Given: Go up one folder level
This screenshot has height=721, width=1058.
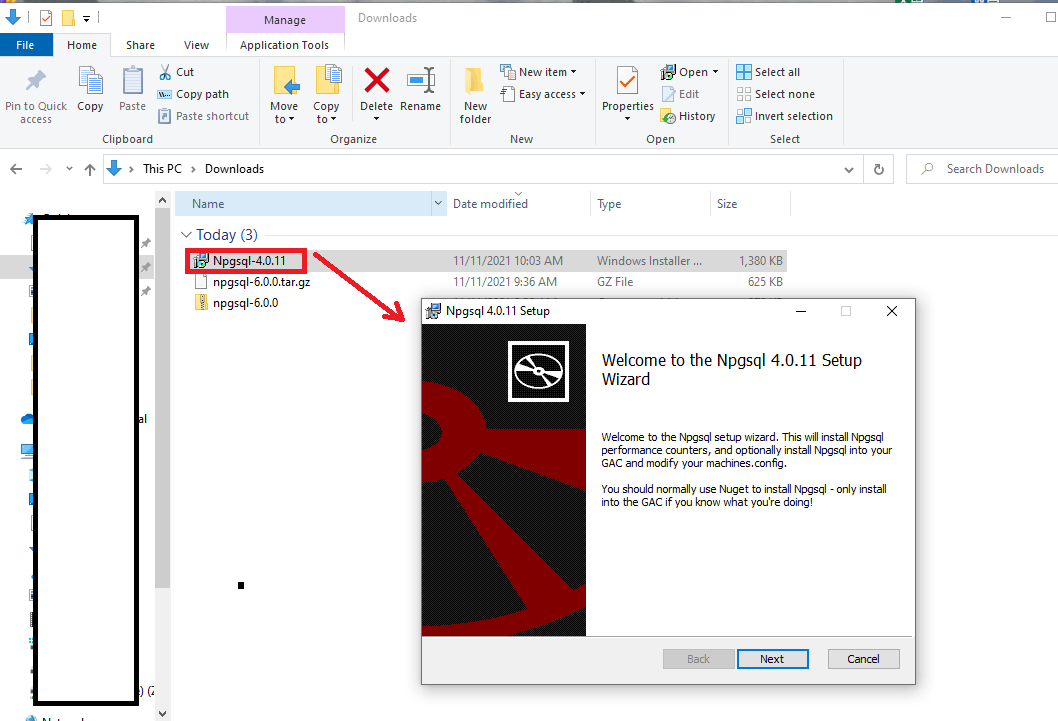Looking at the screenshot, I should tap(90, 169).
